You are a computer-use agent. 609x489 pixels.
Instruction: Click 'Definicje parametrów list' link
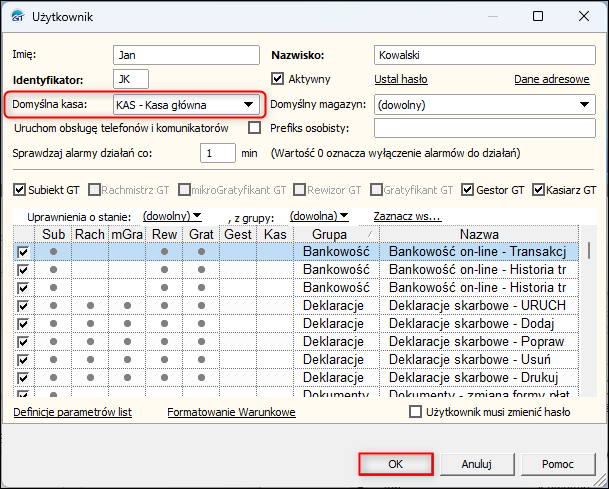coord(72,412)
